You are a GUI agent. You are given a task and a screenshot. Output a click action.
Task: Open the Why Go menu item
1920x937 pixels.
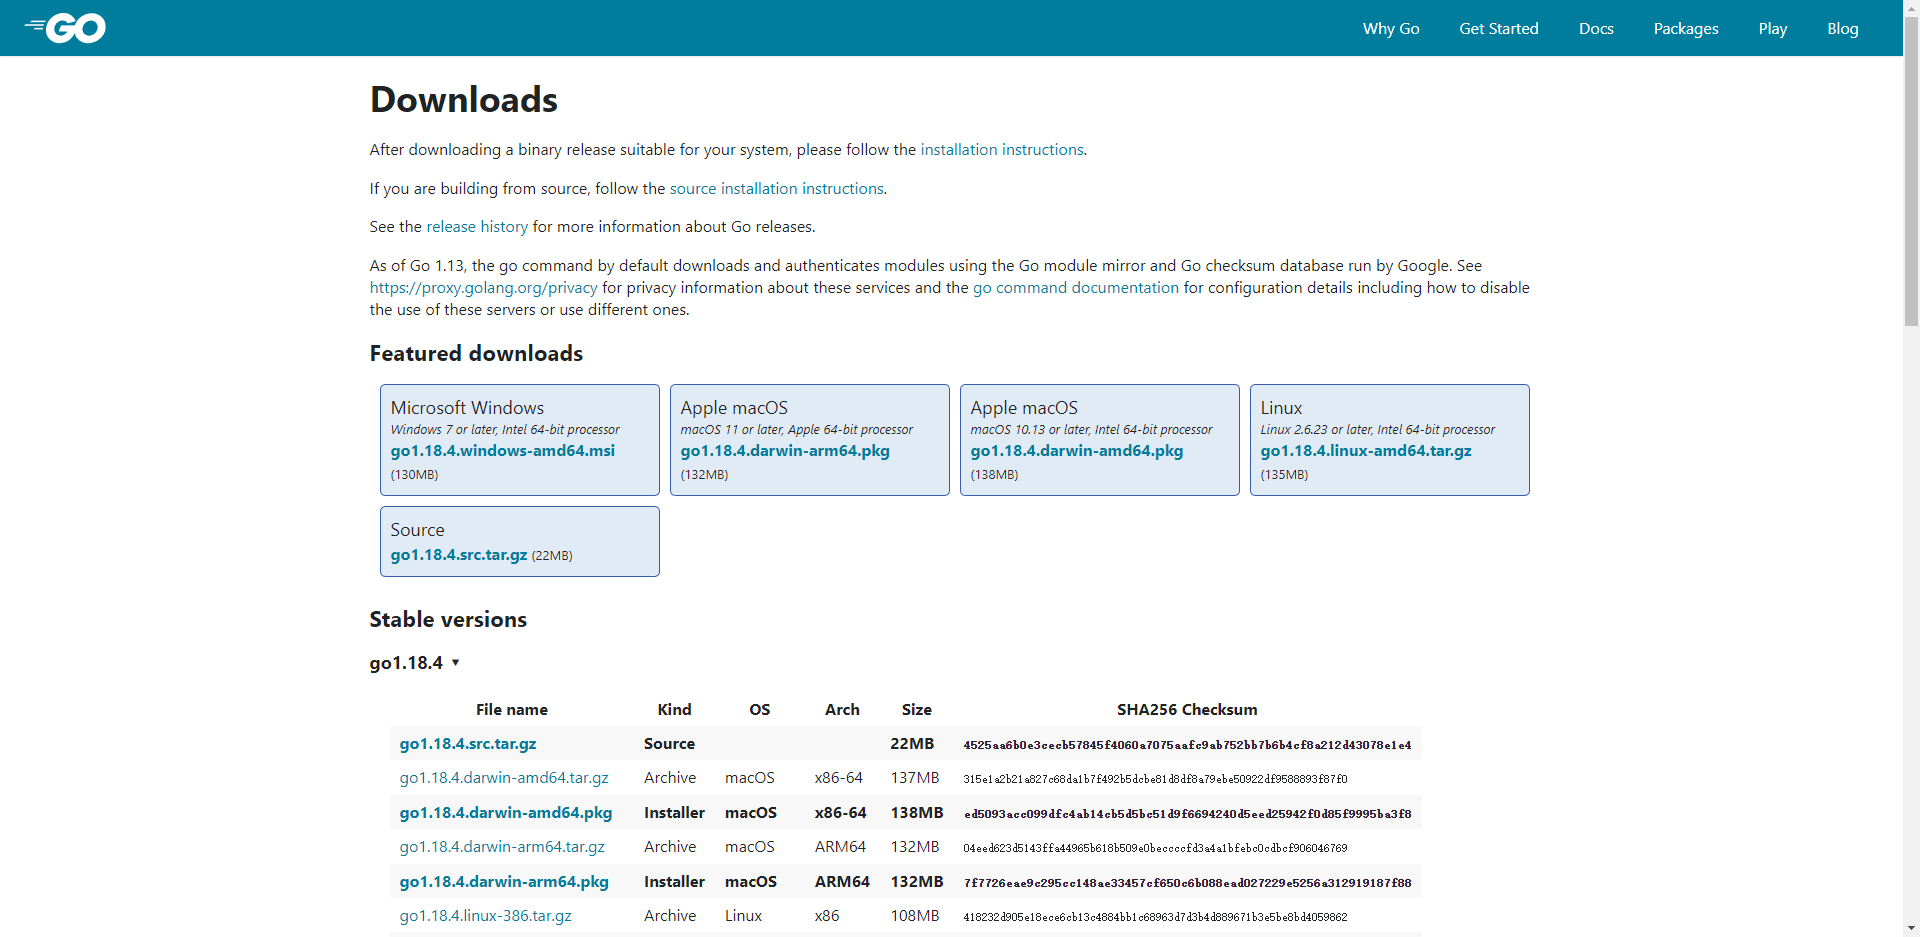(1391, 29)
